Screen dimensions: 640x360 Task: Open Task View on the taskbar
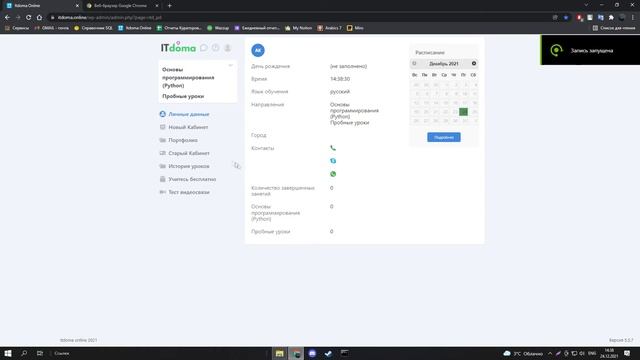[x=40, y=353]
